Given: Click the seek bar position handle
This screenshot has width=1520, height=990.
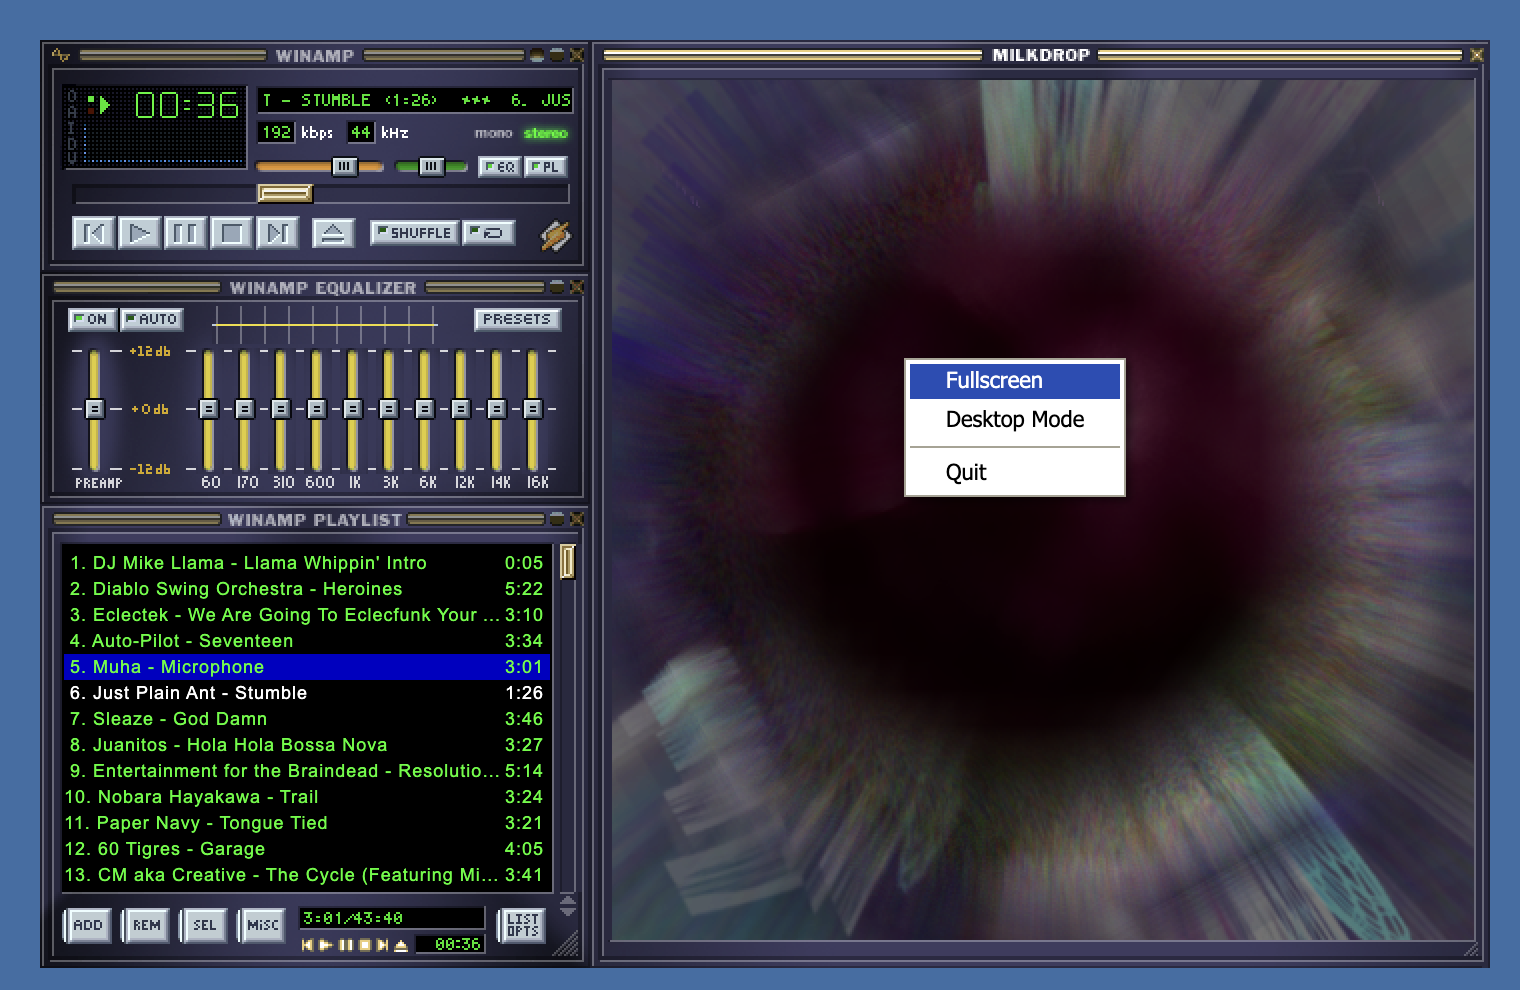Looking at the screenshot, I should [285, 193].
